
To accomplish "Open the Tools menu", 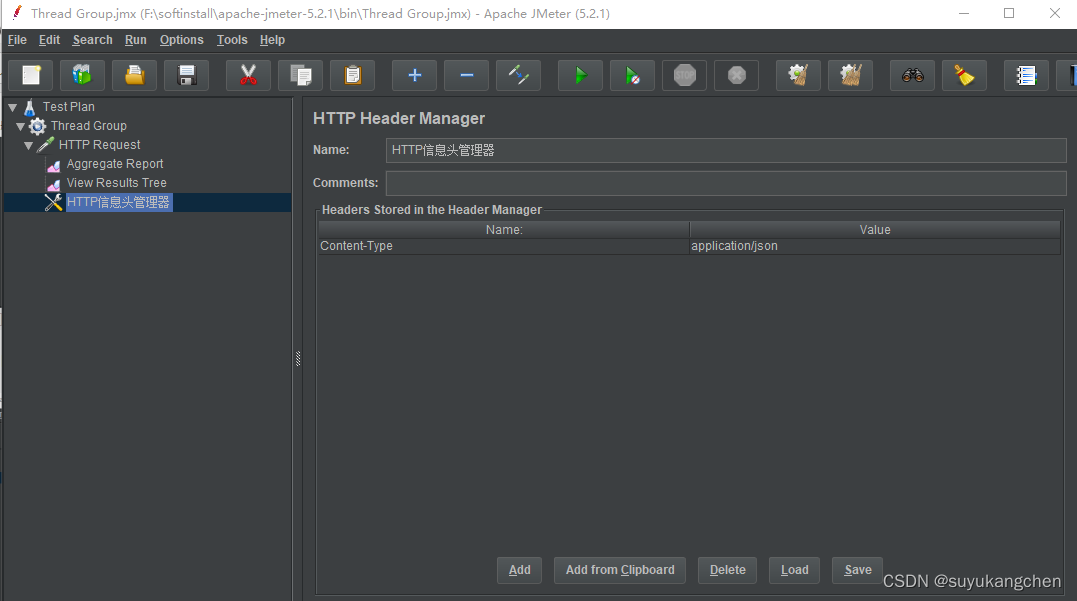I will (x=232, y=40).
